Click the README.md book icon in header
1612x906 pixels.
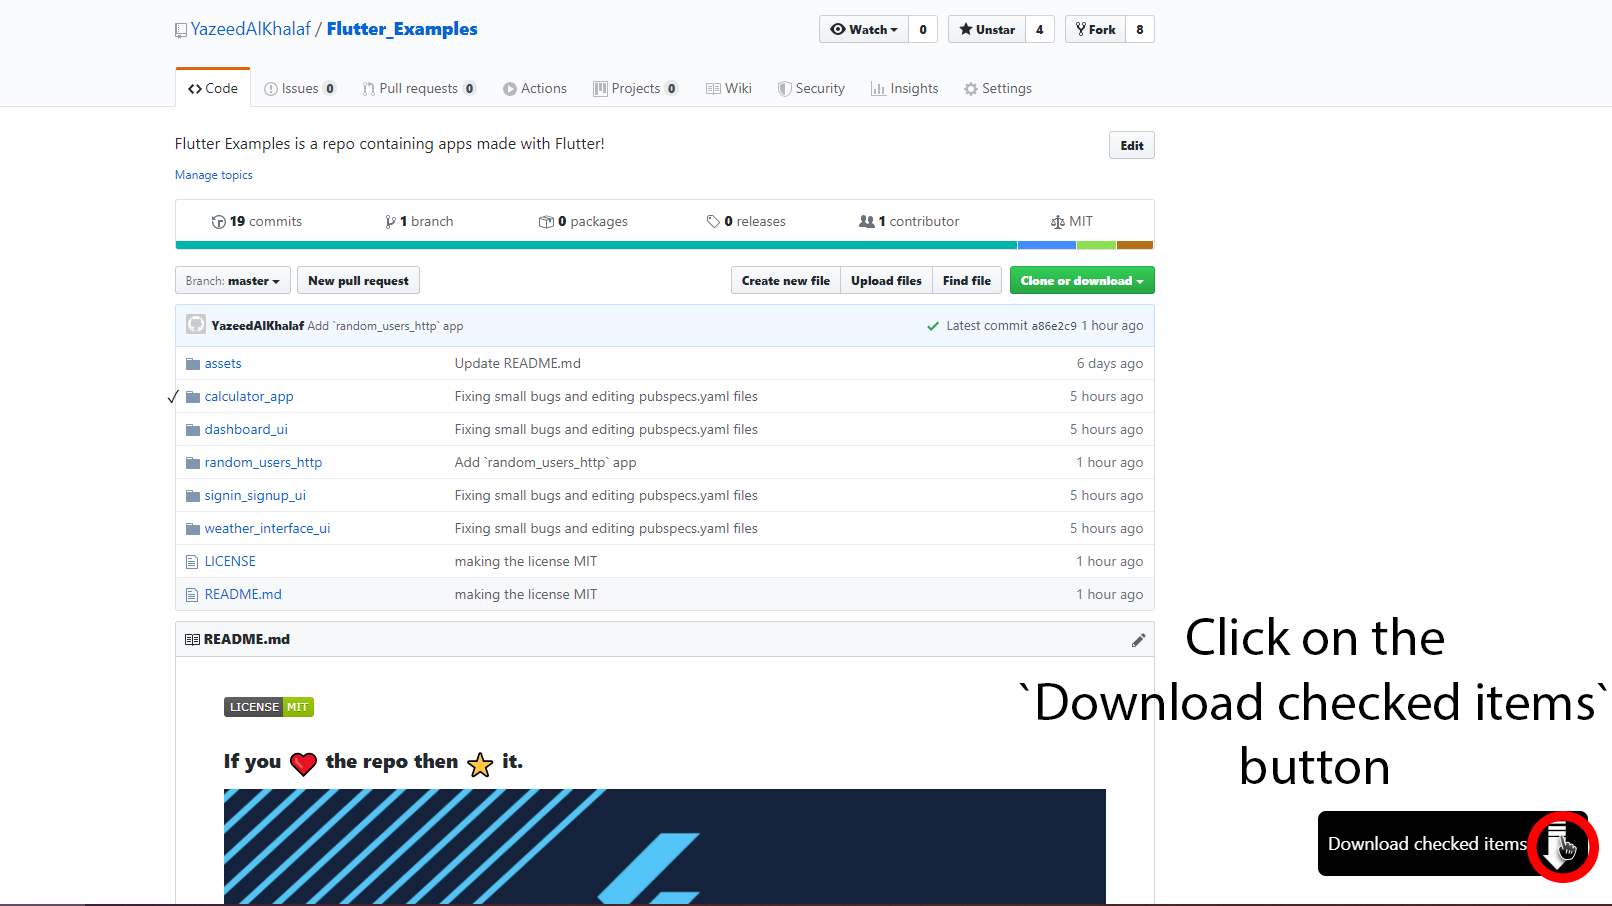[x=192, y=640]
